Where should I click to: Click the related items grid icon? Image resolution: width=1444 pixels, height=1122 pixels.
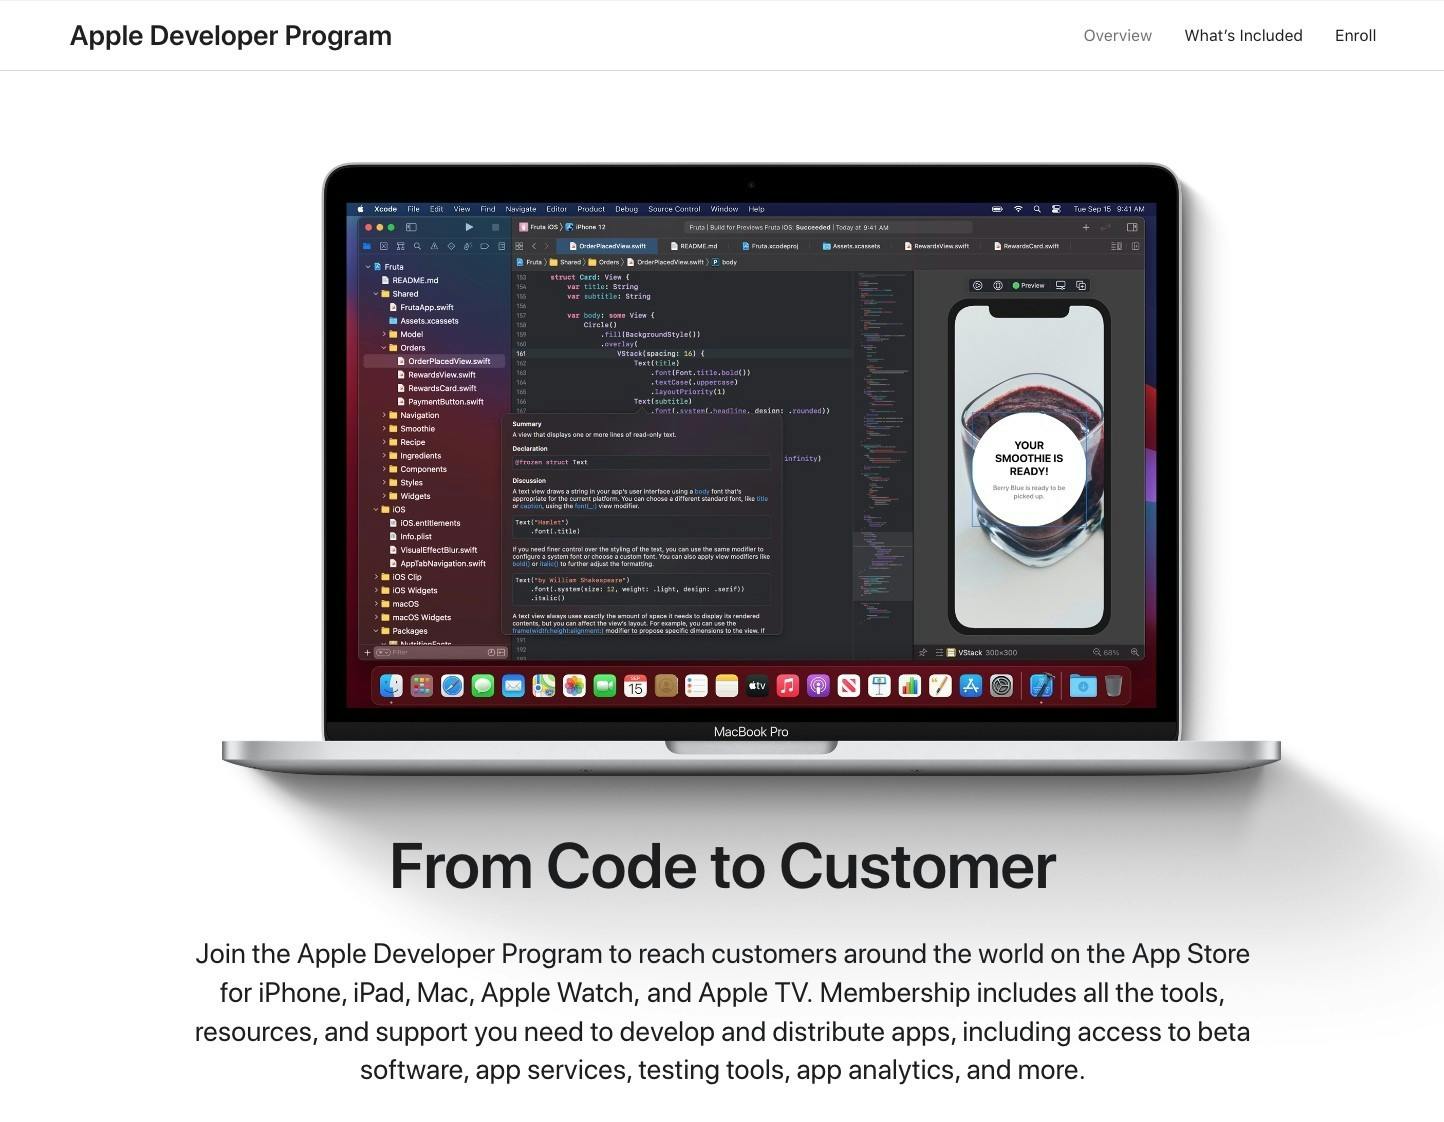pyautogui.click(x=519, y=246)
